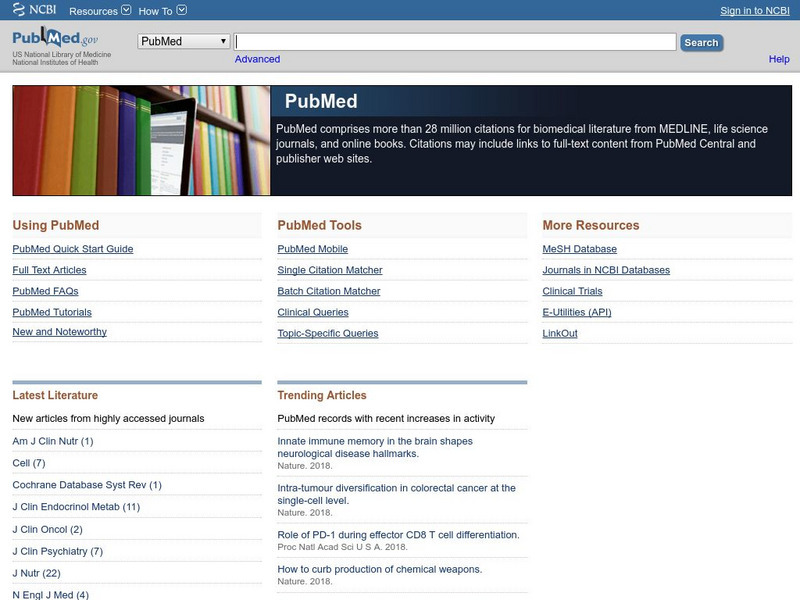Open the Advanced search link
The width and height of the screenshot is (800, 600).
(257, 59)
